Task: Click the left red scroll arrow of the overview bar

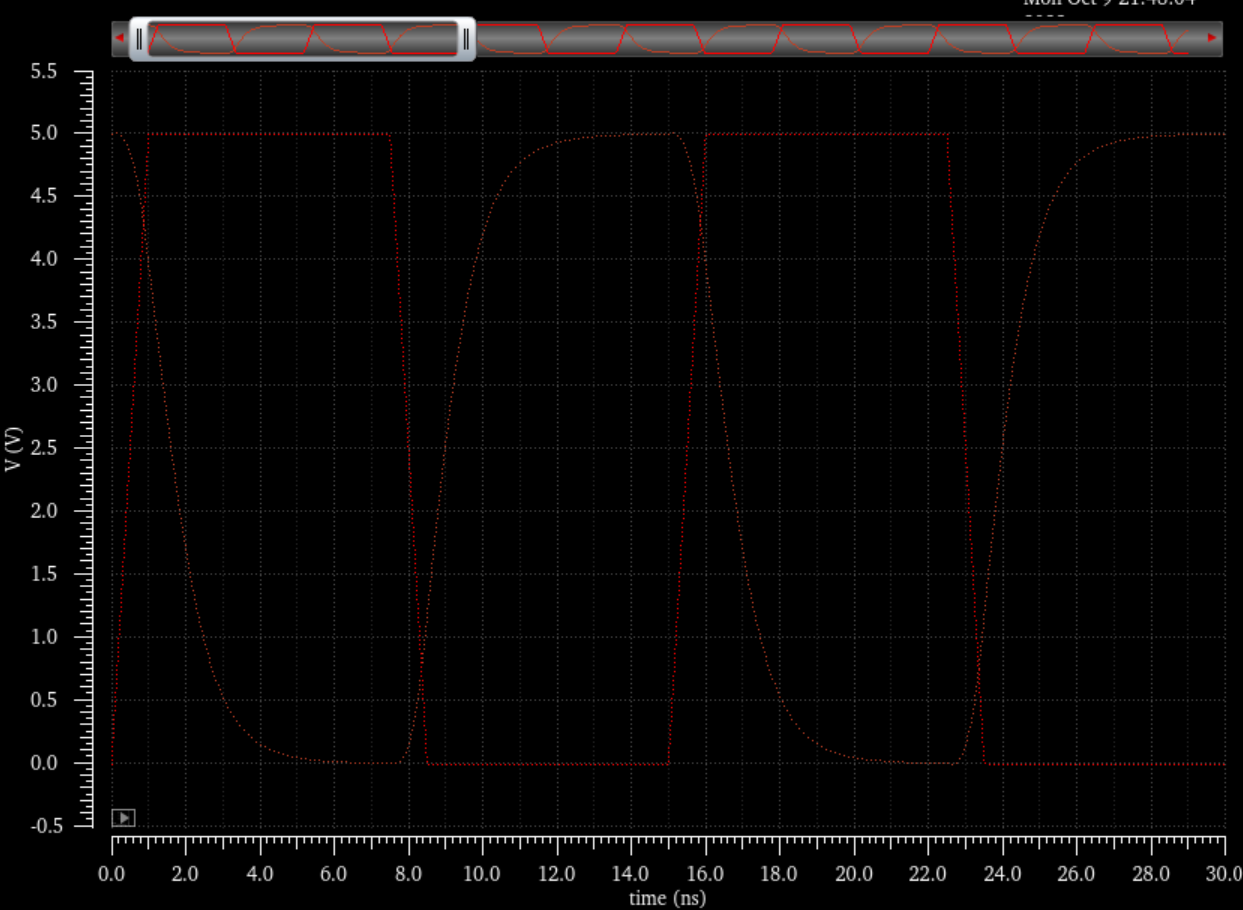Action: pyautogui.click(x=120, y=38)
